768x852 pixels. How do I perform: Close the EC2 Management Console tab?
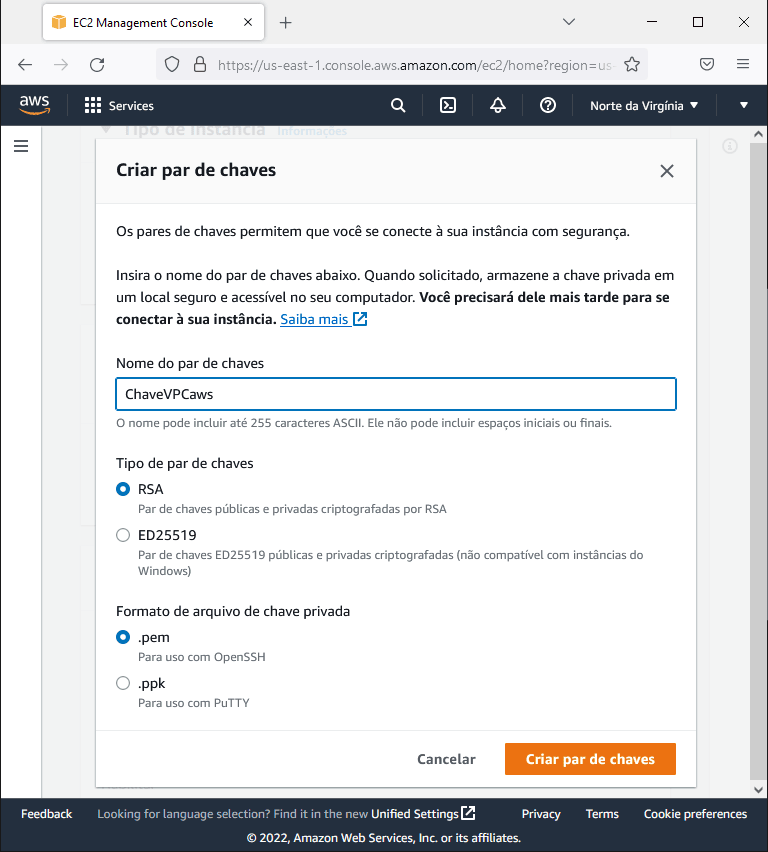click(x=248, y=22)
